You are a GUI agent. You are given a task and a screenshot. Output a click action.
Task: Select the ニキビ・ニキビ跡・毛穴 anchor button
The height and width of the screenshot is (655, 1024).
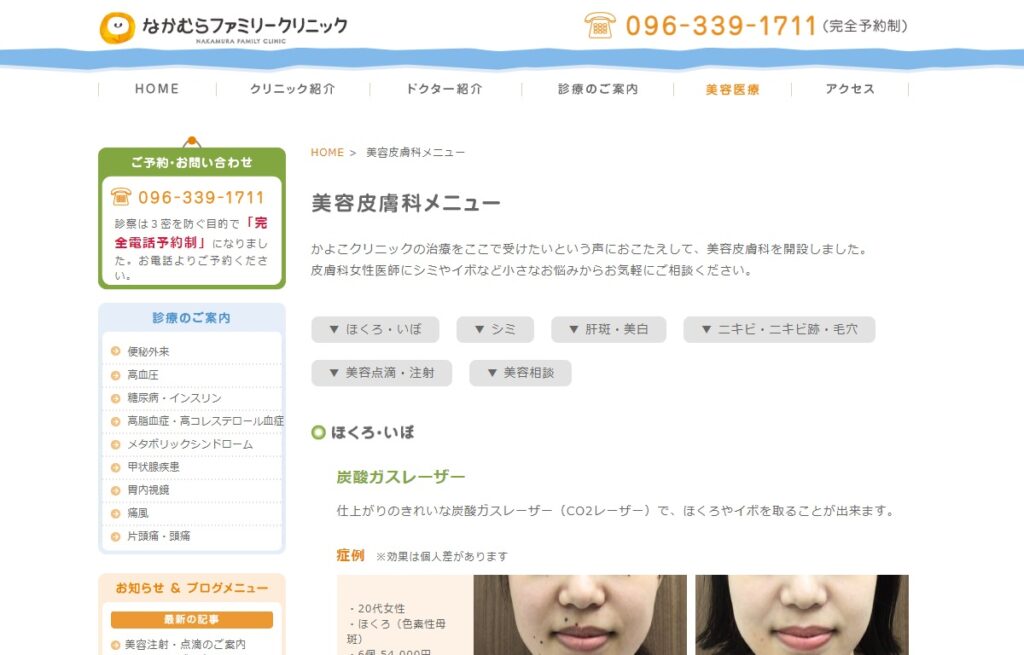(779, 330)
